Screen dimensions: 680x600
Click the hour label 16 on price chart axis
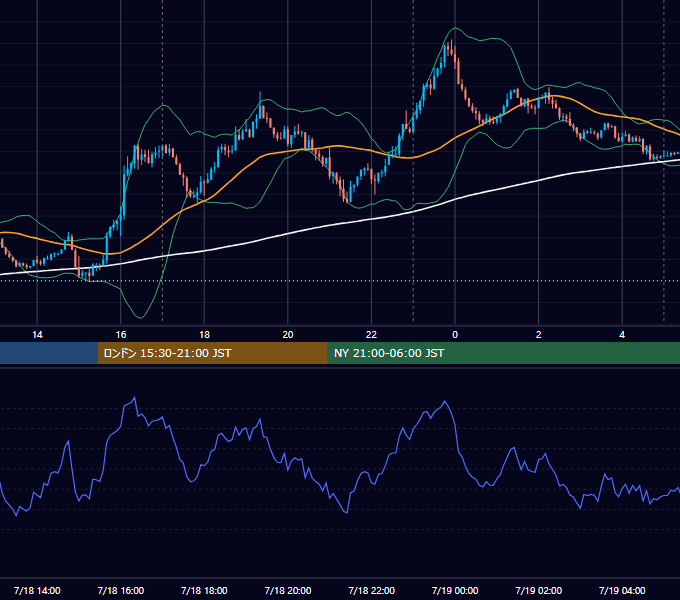tap(121, 335)
